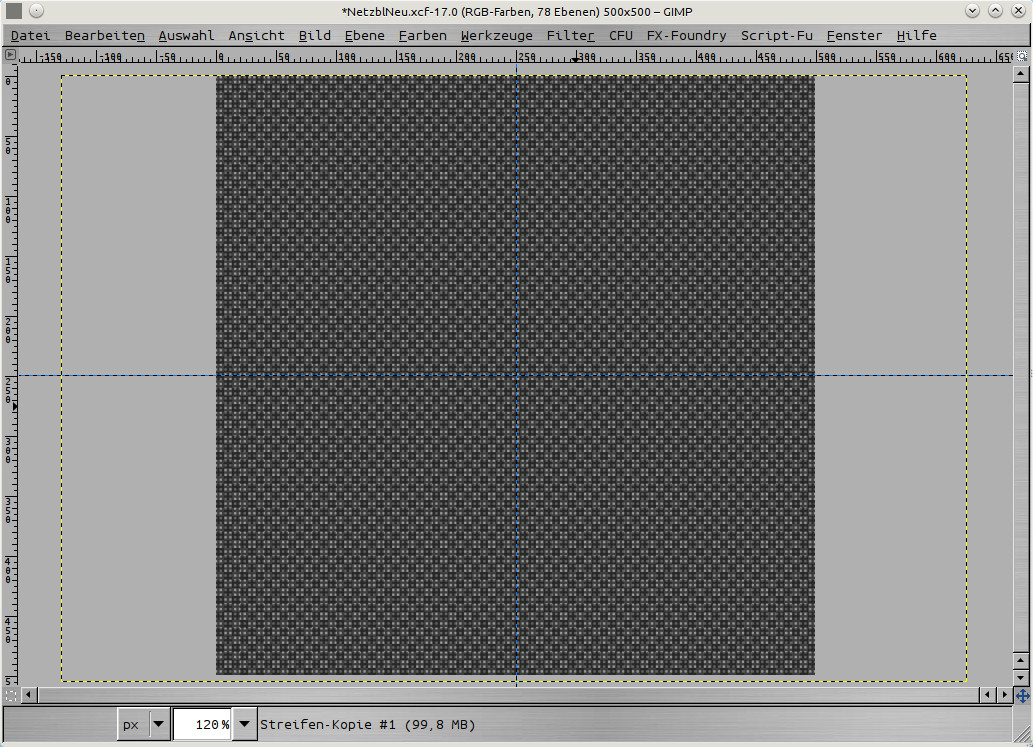Click the horizontal scrollbar track

pos(500,694)
